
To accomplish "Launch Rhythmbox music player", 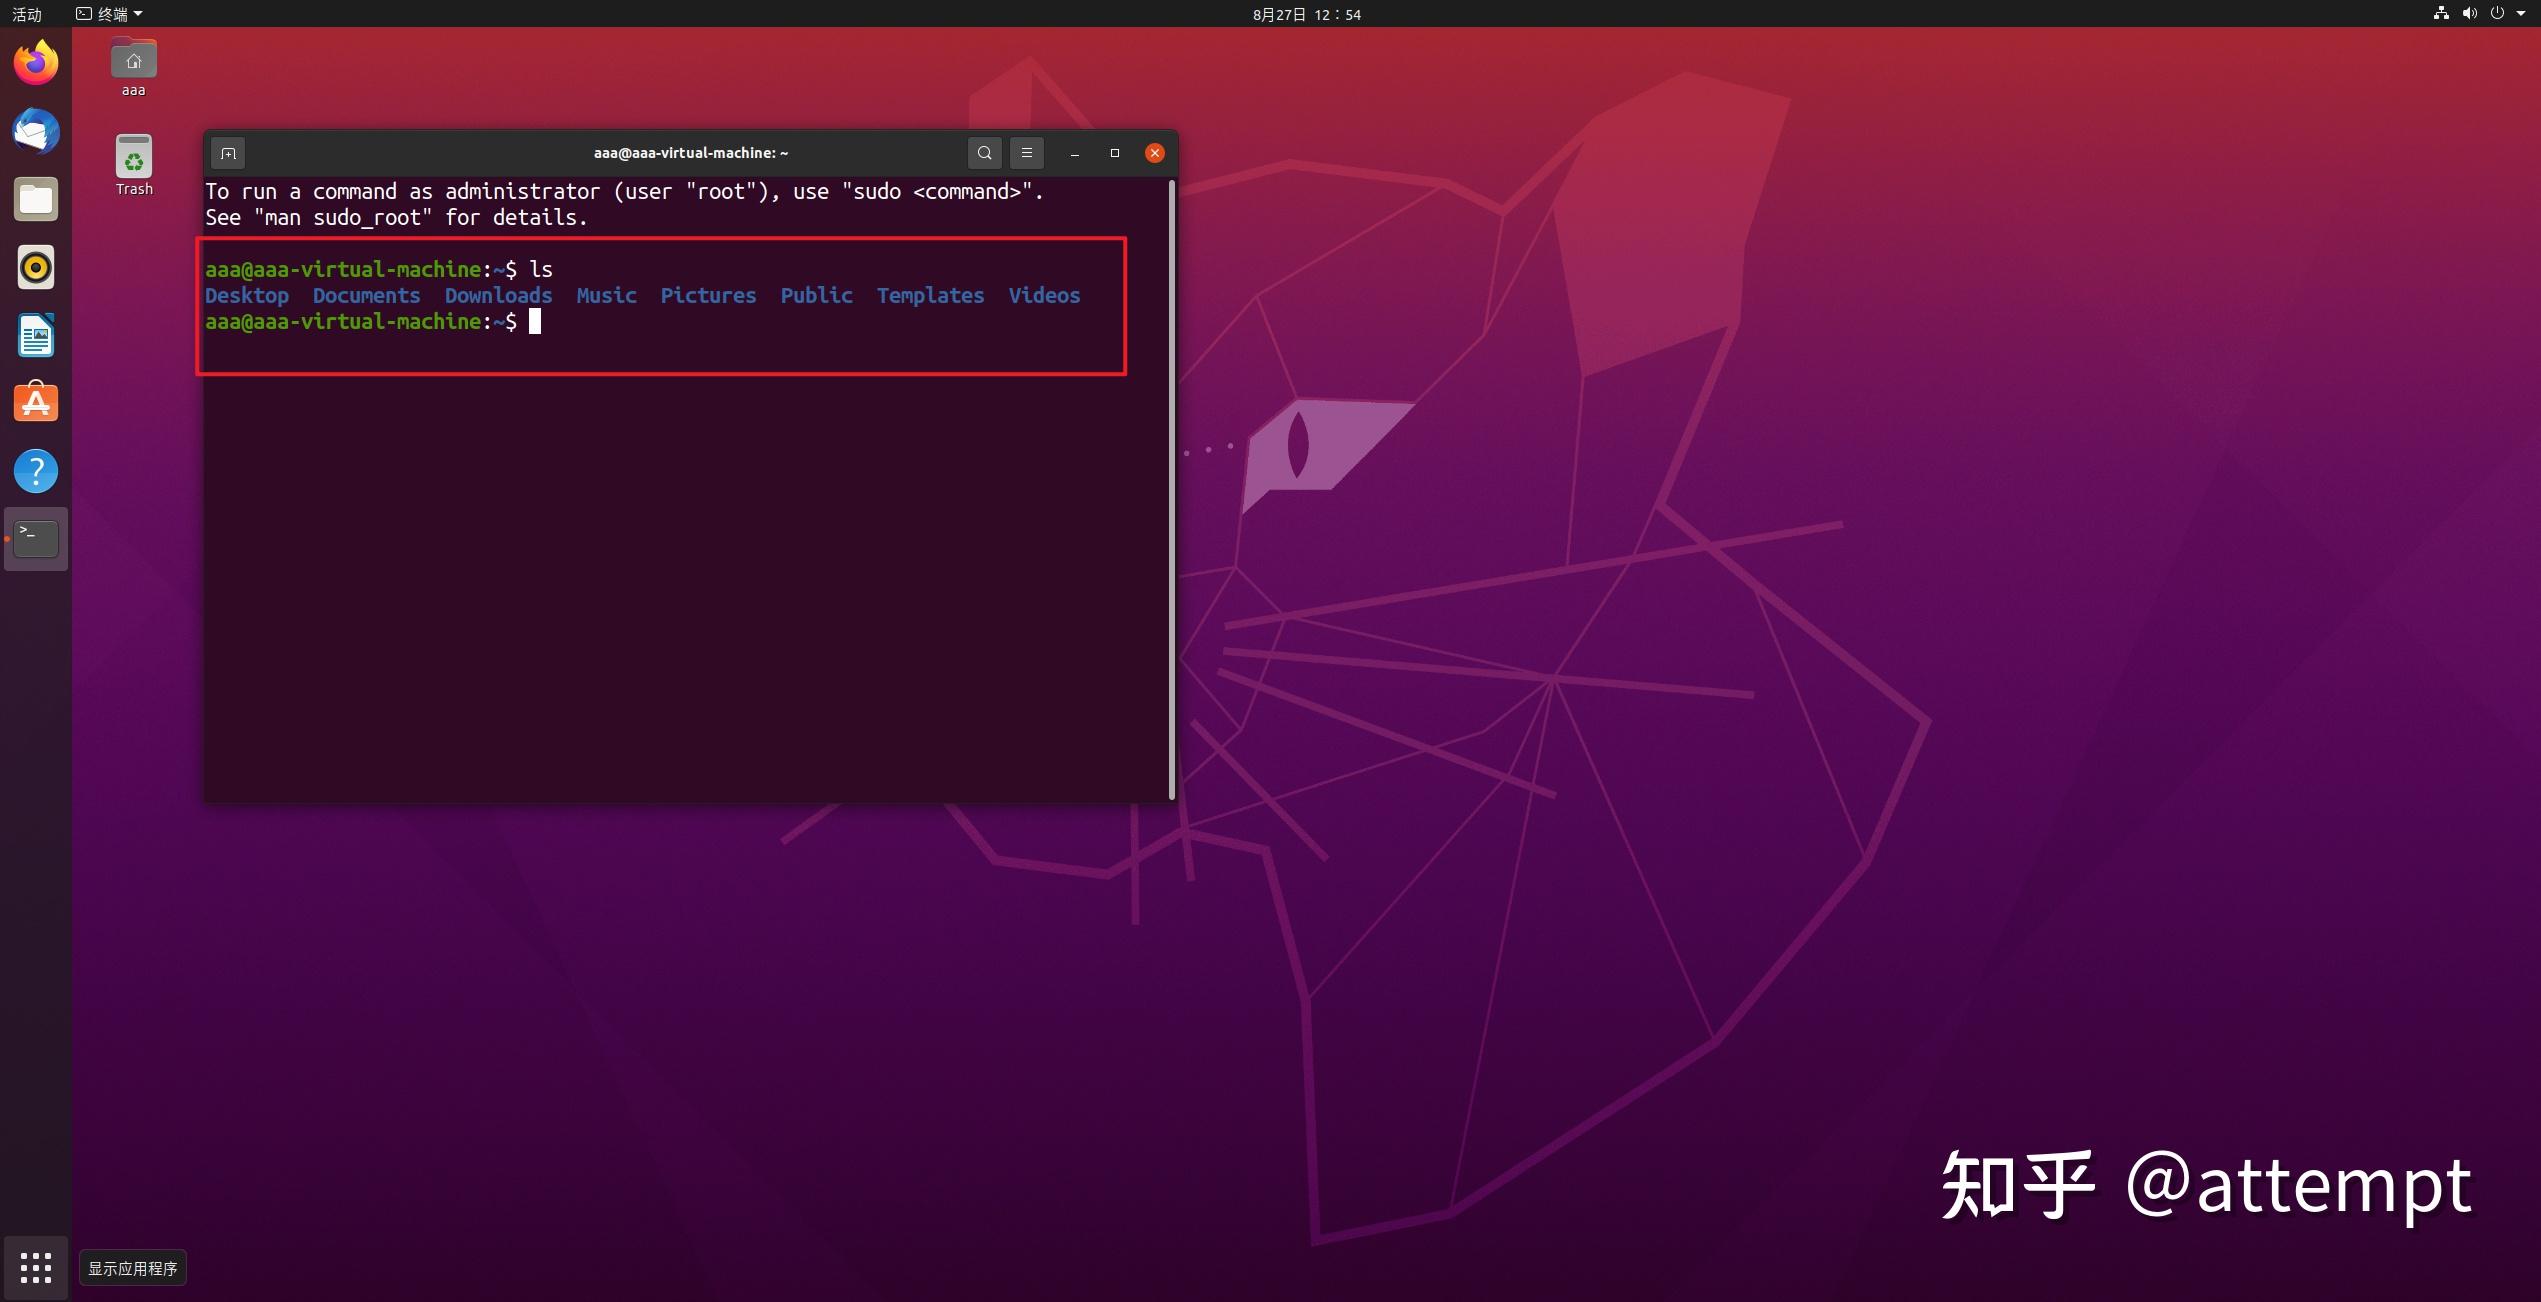I will [36, 268].
